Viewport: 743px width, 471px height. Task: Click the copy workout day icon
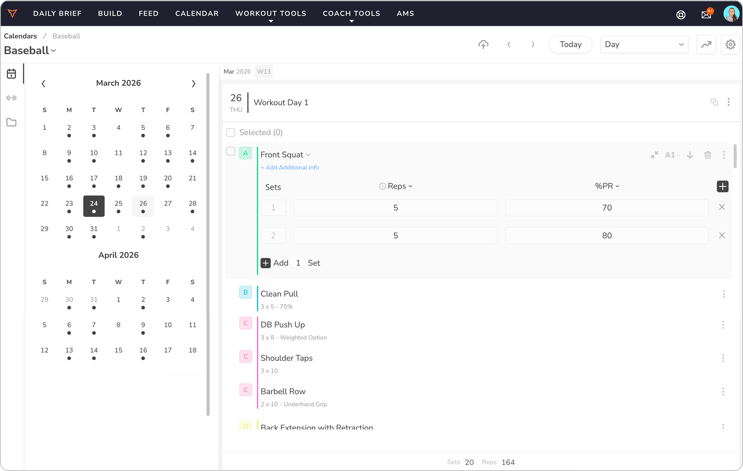(714, 102)
